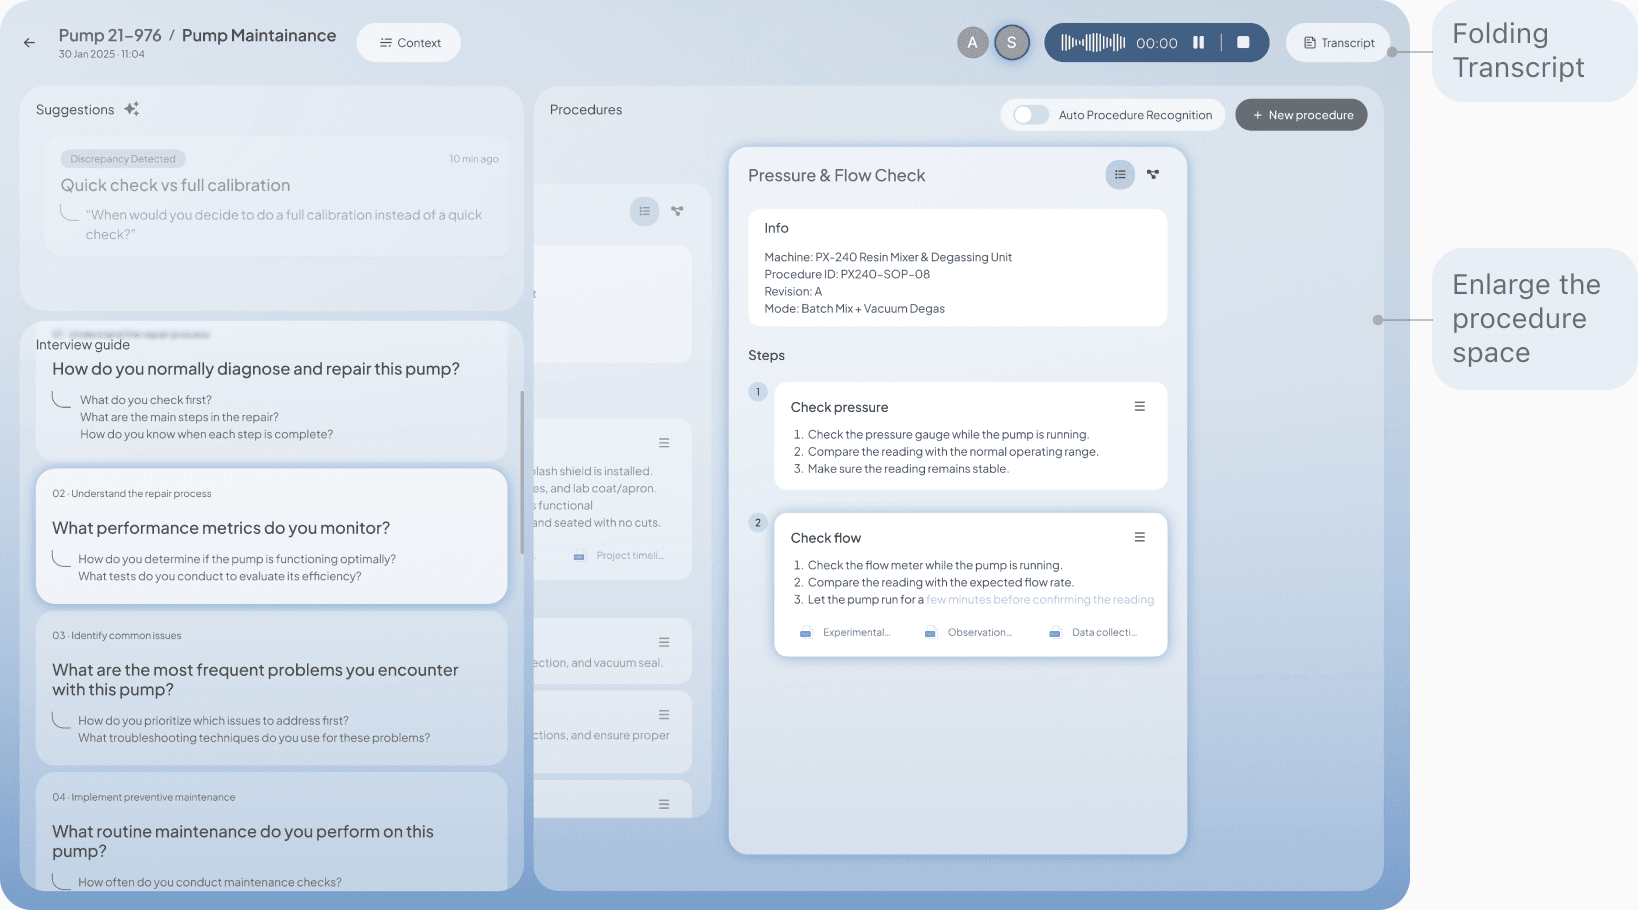Switch Pressure & Flow Check to graph view
Viewport: 1638px width, 910px height.
pyautogui.click(x=1153, y=175)
